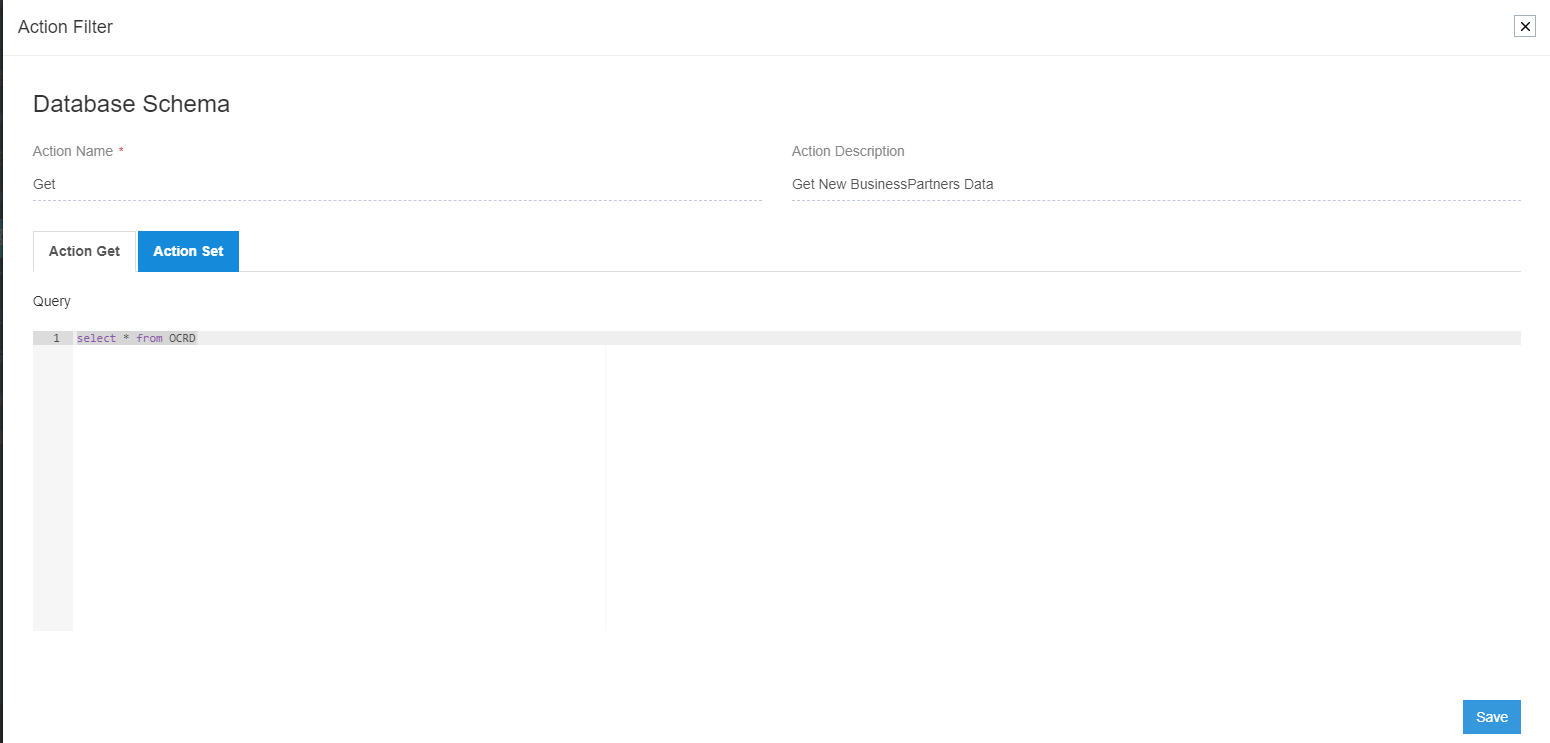Viewport: 1550px width, 743px height.
Task: Click the asterisk in select * from OCRD
Action: [125, 338]
